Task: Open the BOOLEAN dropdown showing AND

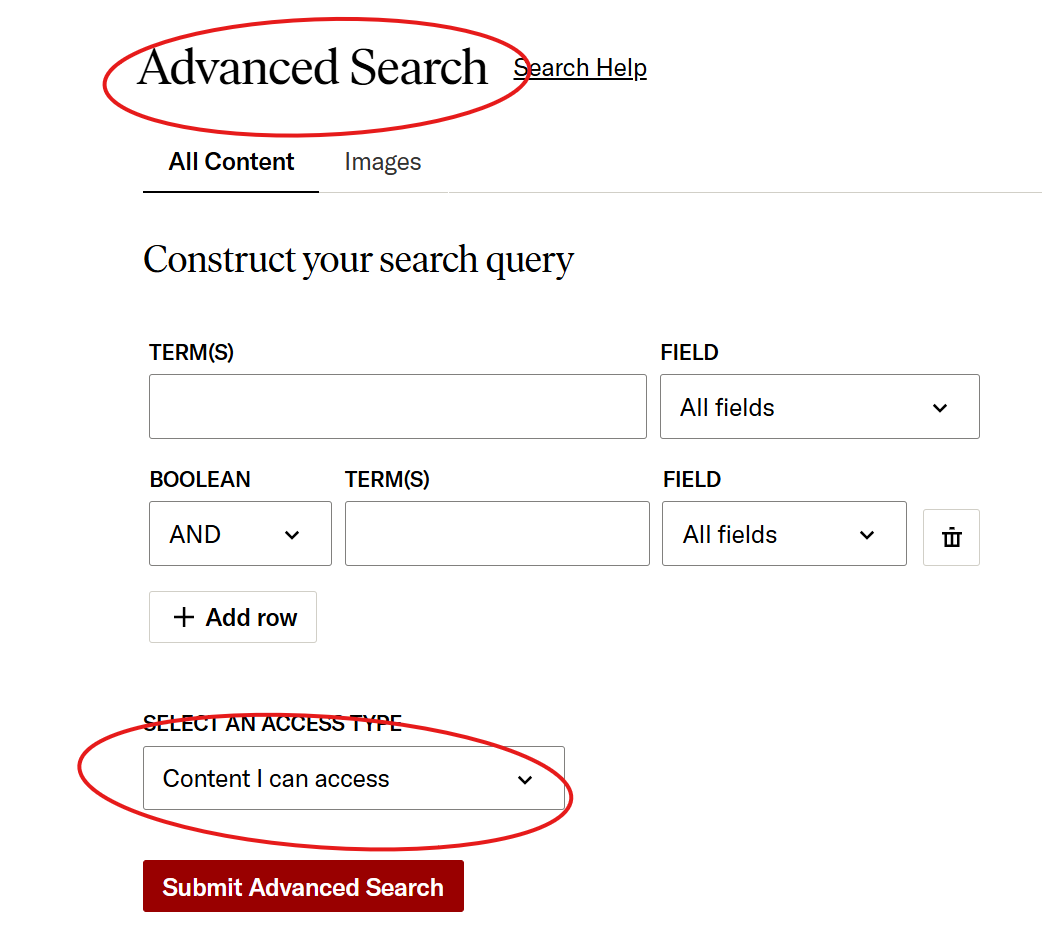Action: pos(240,534)
